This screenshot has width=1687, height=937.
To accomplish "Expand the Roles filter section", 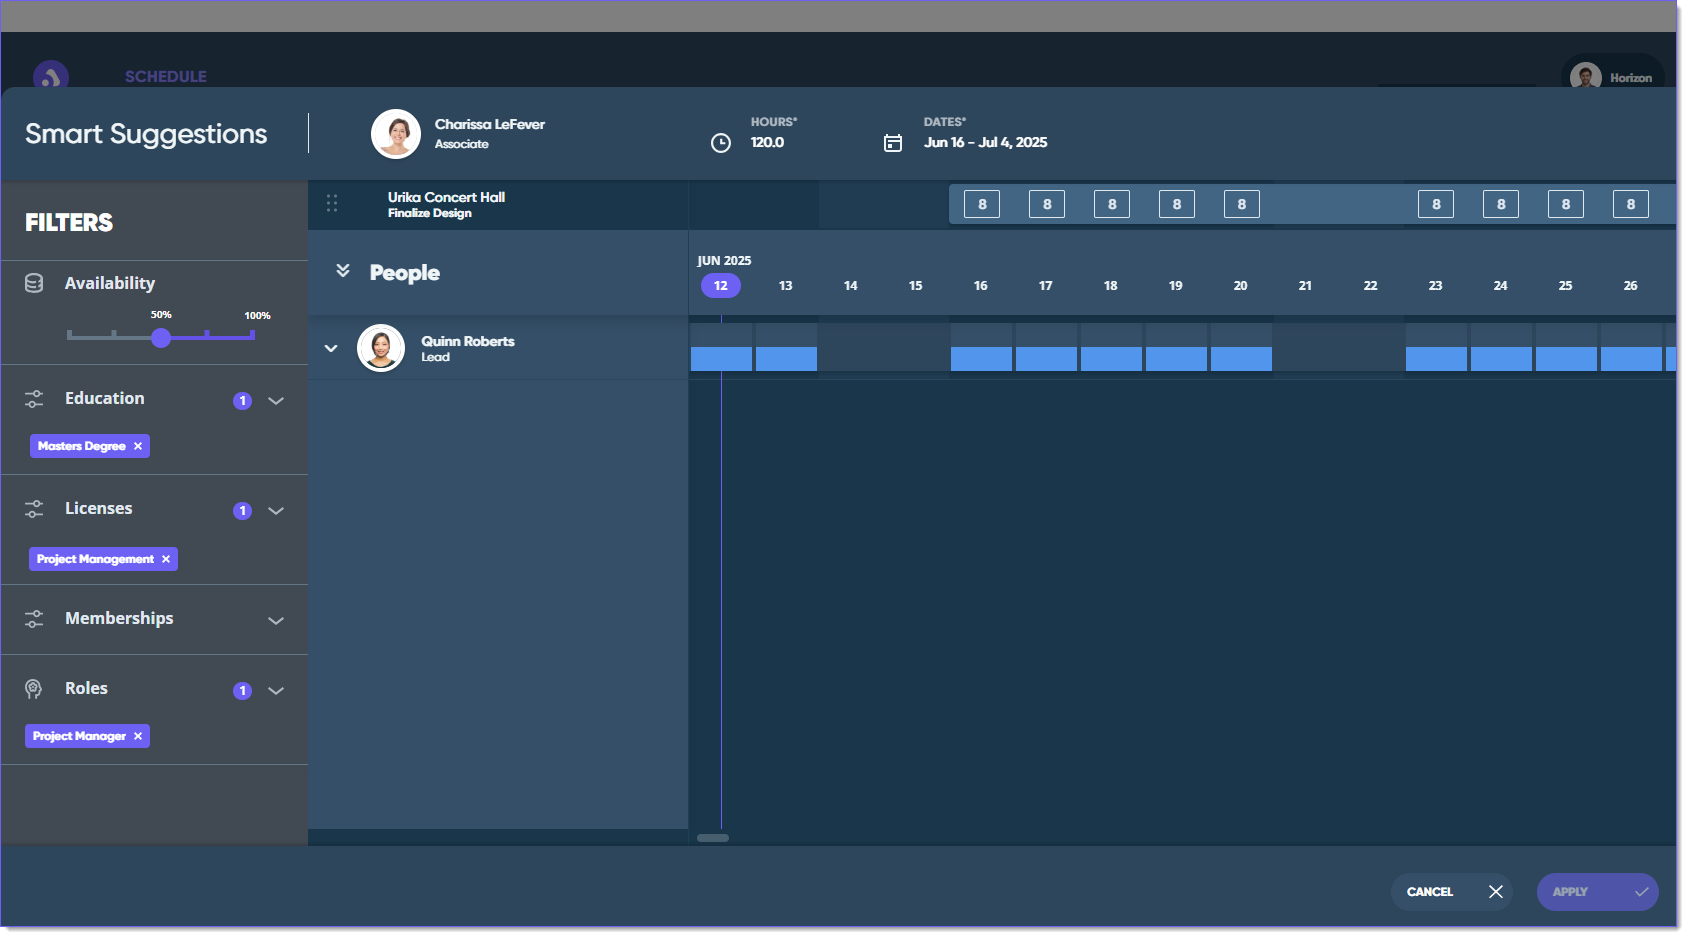I will point(276,691).
